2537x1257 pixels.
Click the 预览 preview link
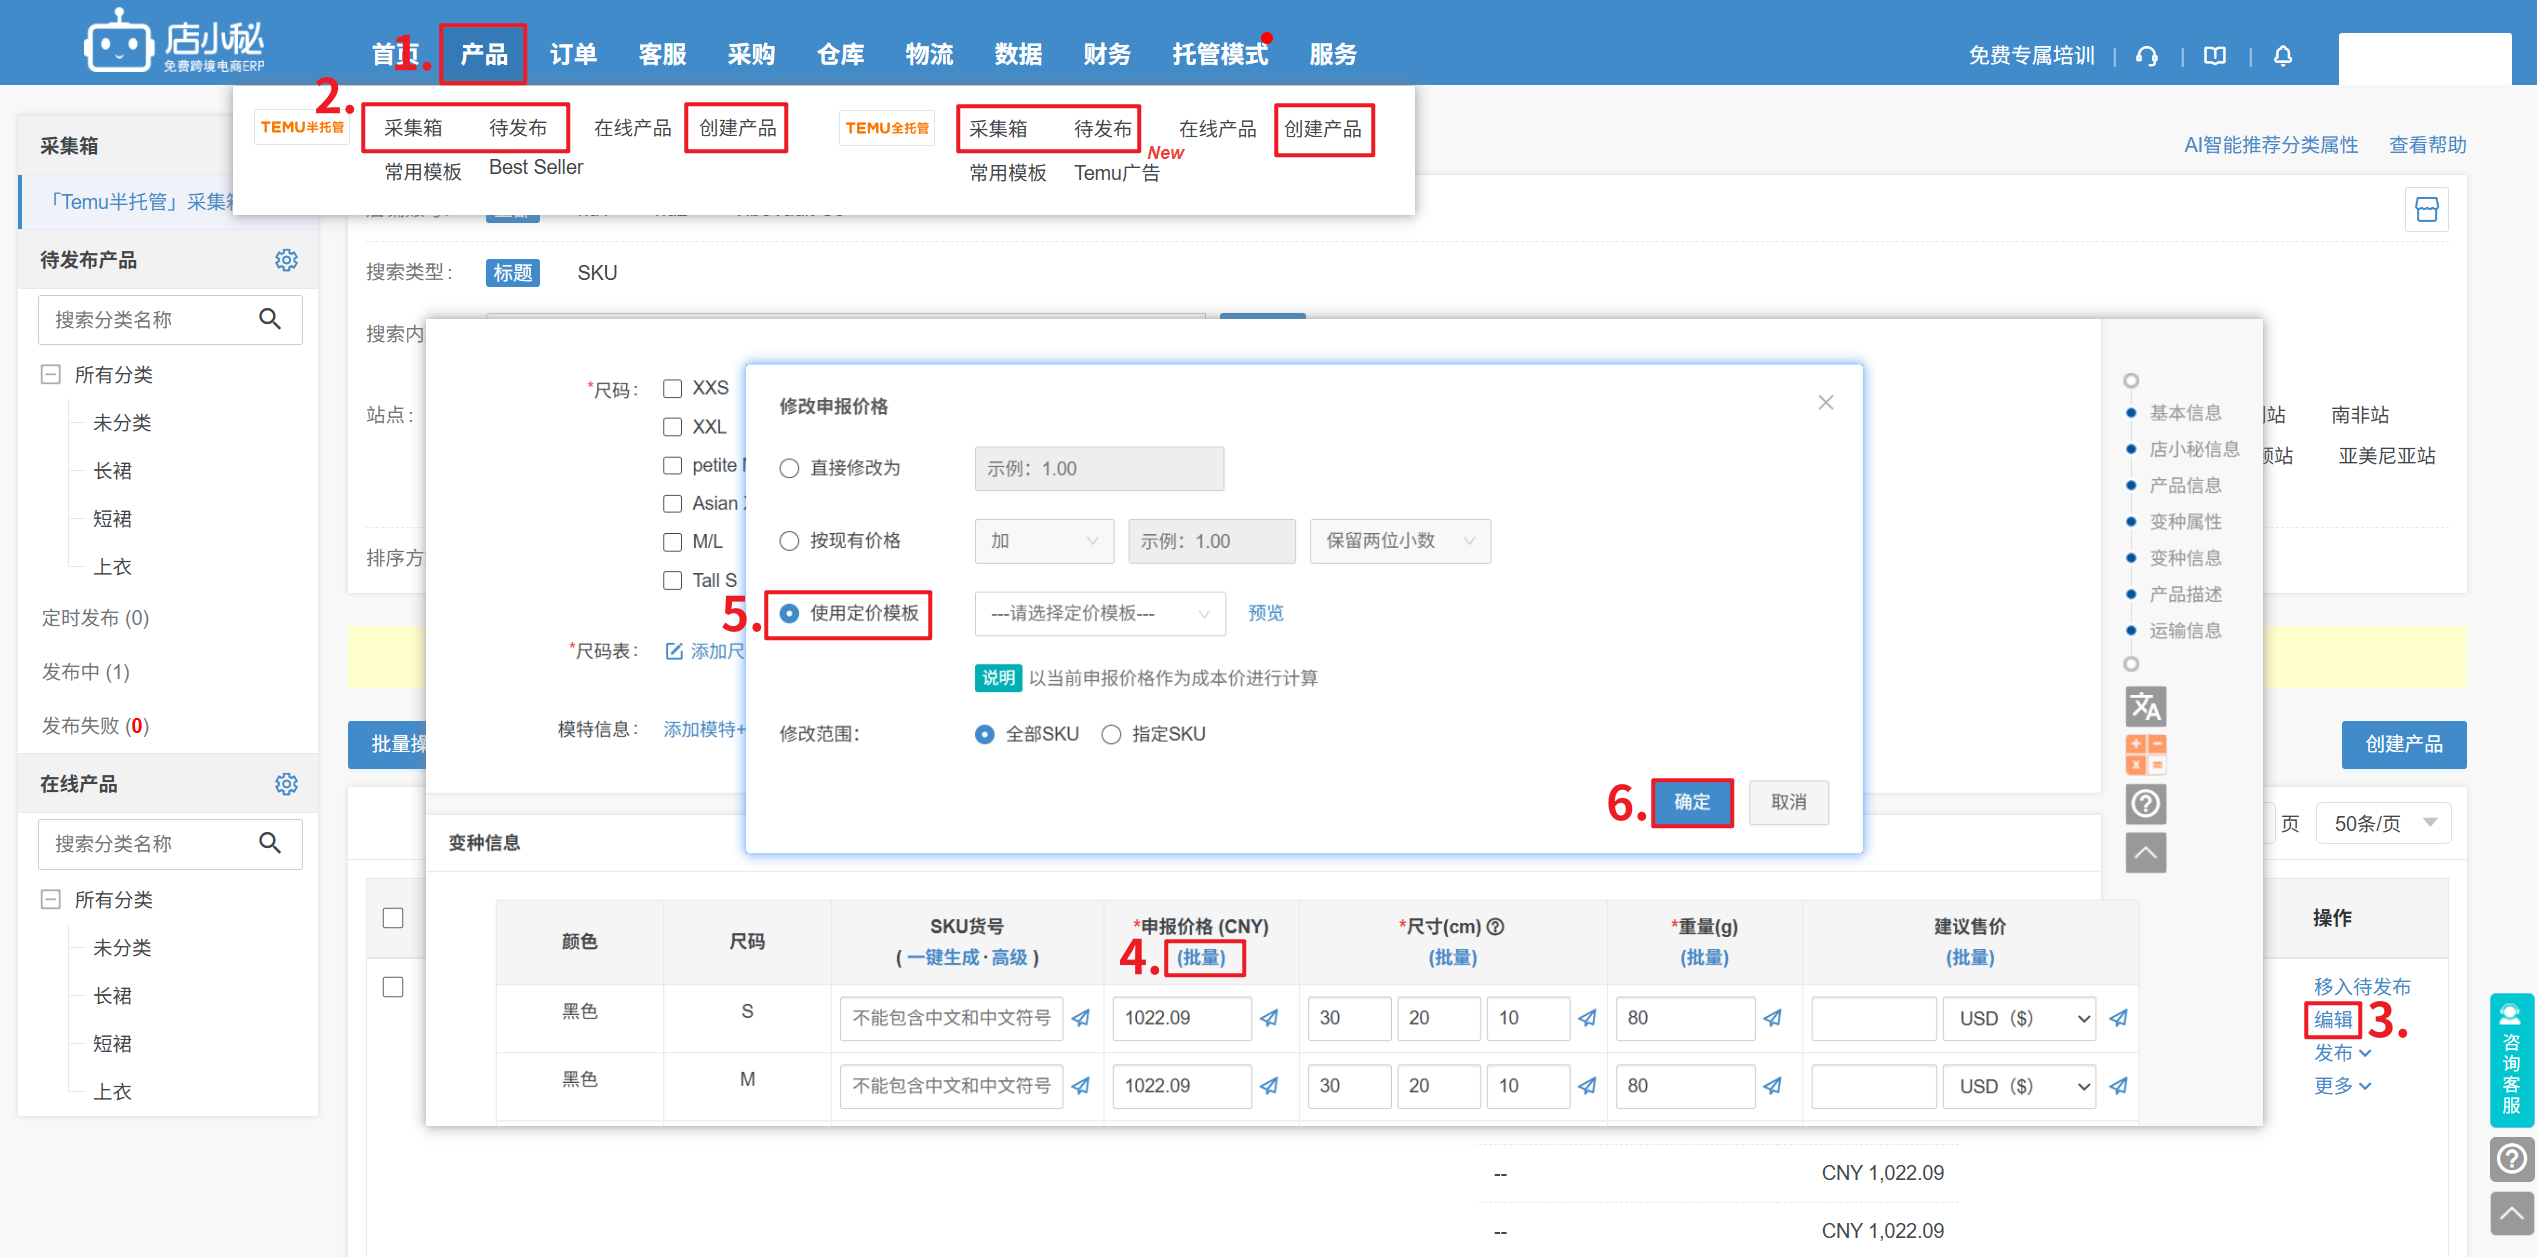click(1265, 613)
